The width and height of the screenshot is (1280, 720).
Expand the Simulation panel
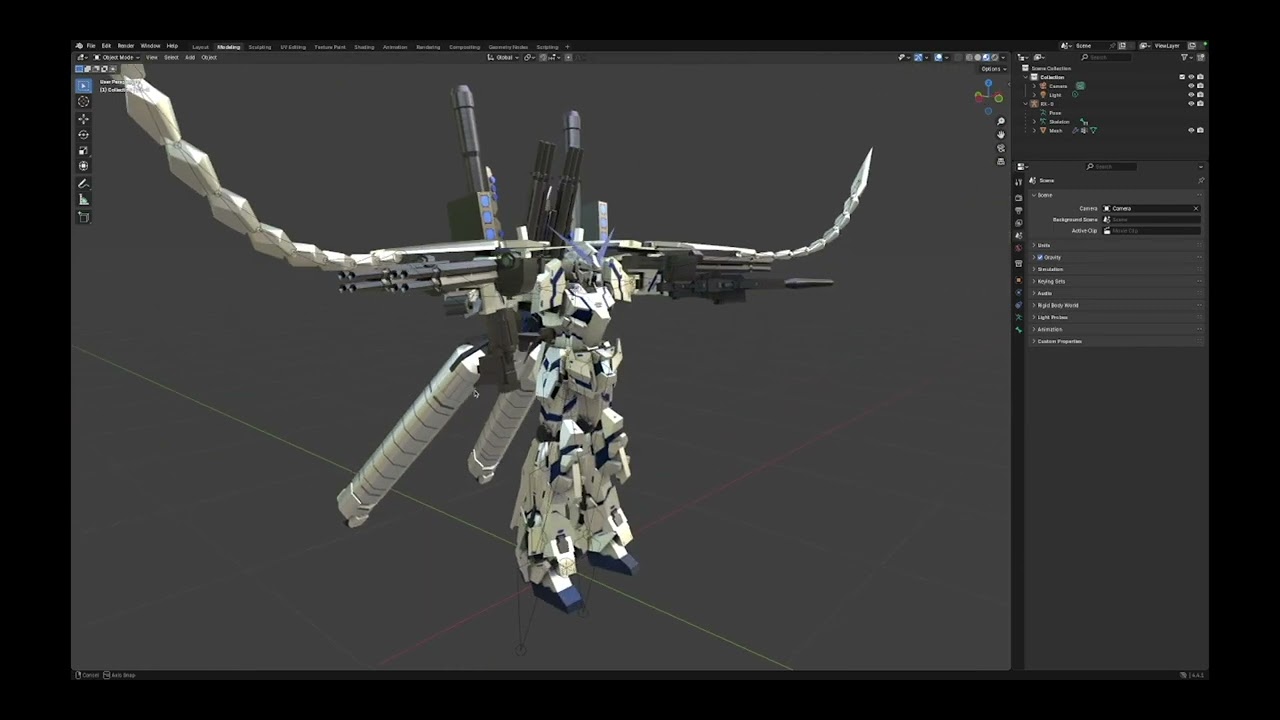(1050, 269)
